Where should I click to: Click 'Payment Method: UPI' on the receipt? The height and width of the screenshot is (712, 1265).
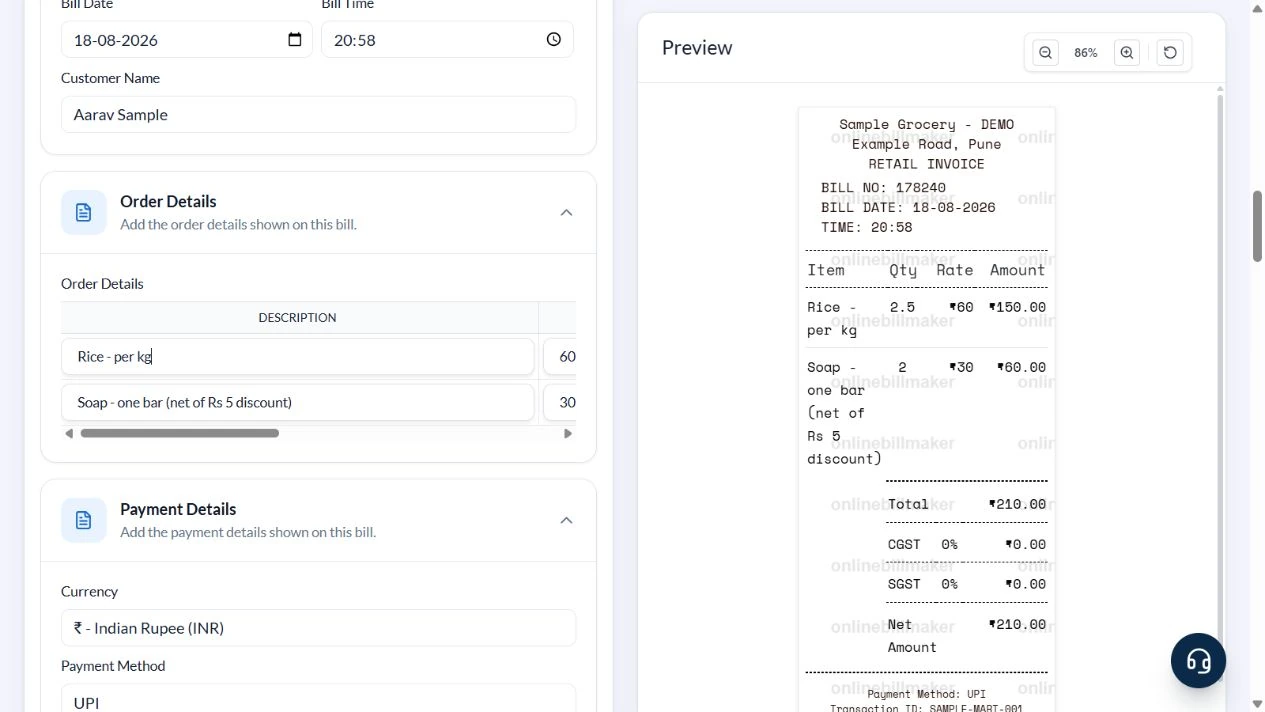(x=926, y=694)
